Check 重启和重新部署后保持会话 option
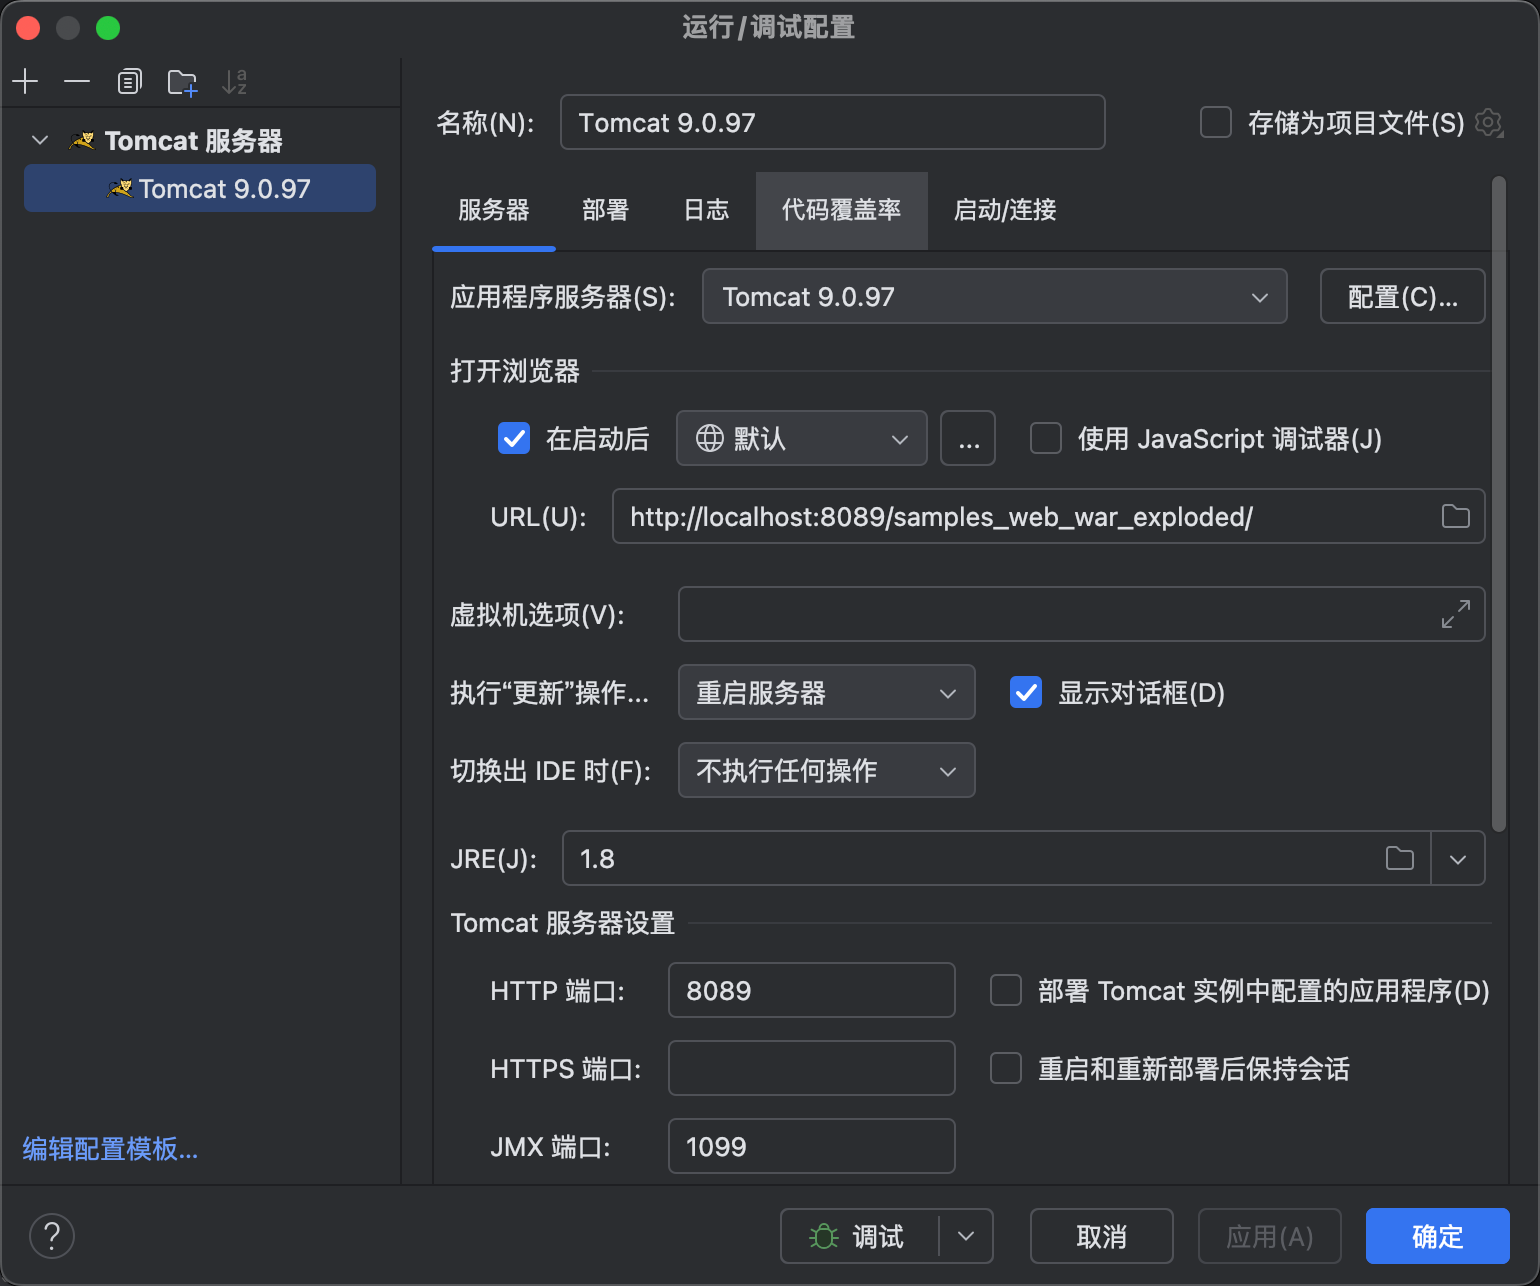 tap(1006, 1068)
